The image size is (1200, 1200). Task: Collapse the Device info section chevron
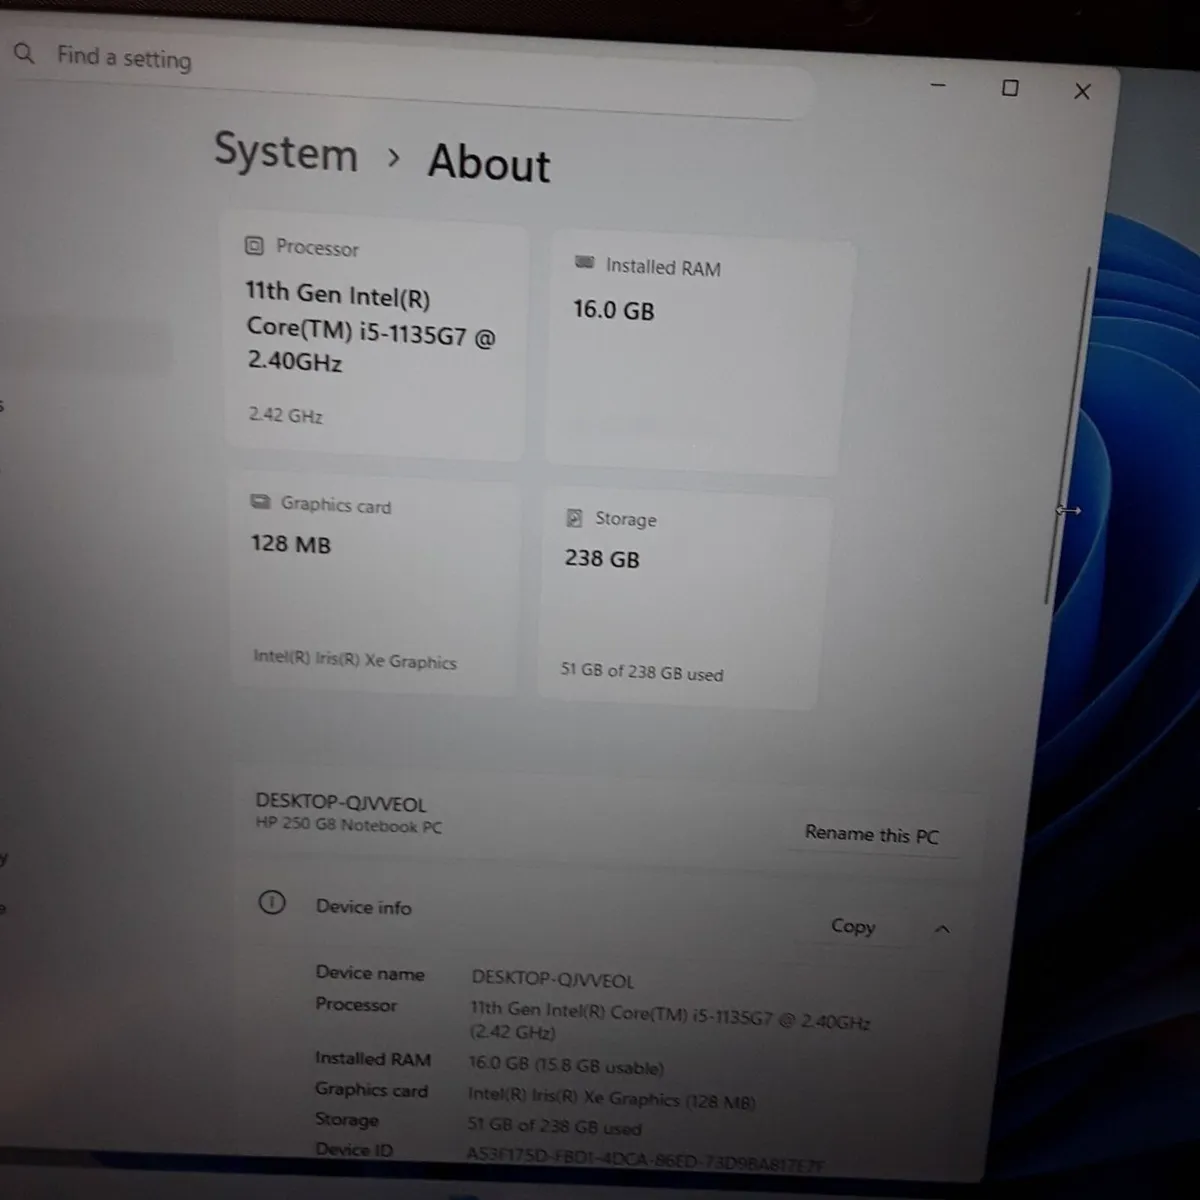pyautogui.click(x=941, y=929)
